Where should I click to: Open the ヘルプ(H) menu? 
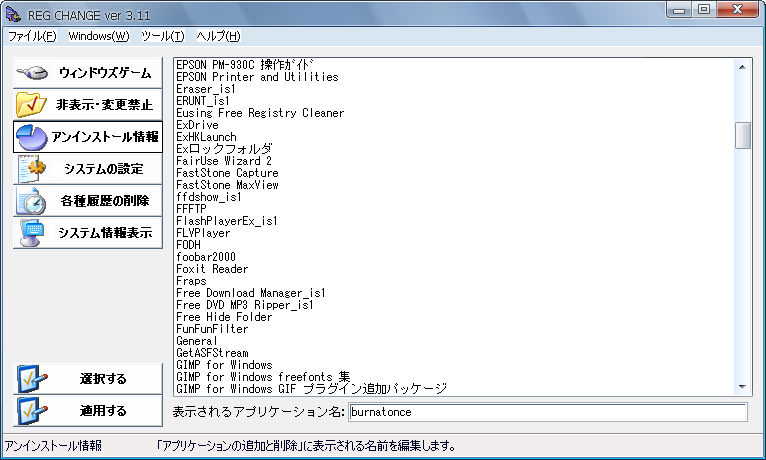[218, 36]
